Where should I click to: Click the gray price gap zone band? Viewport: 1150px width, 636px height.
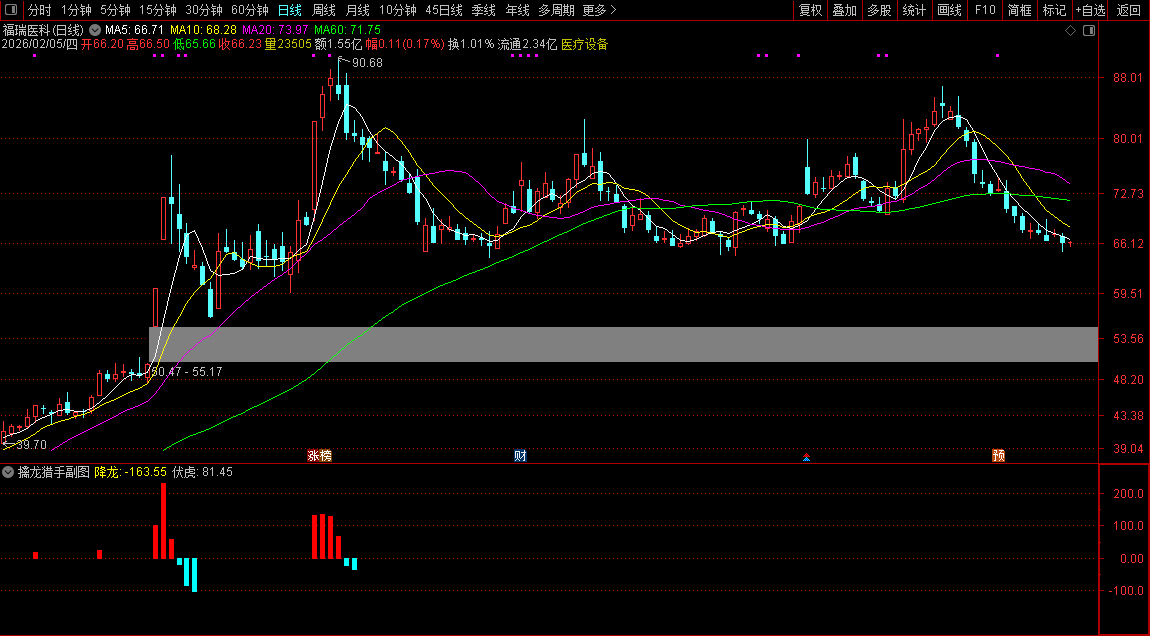pyautogui.click(x=622, y=344)
